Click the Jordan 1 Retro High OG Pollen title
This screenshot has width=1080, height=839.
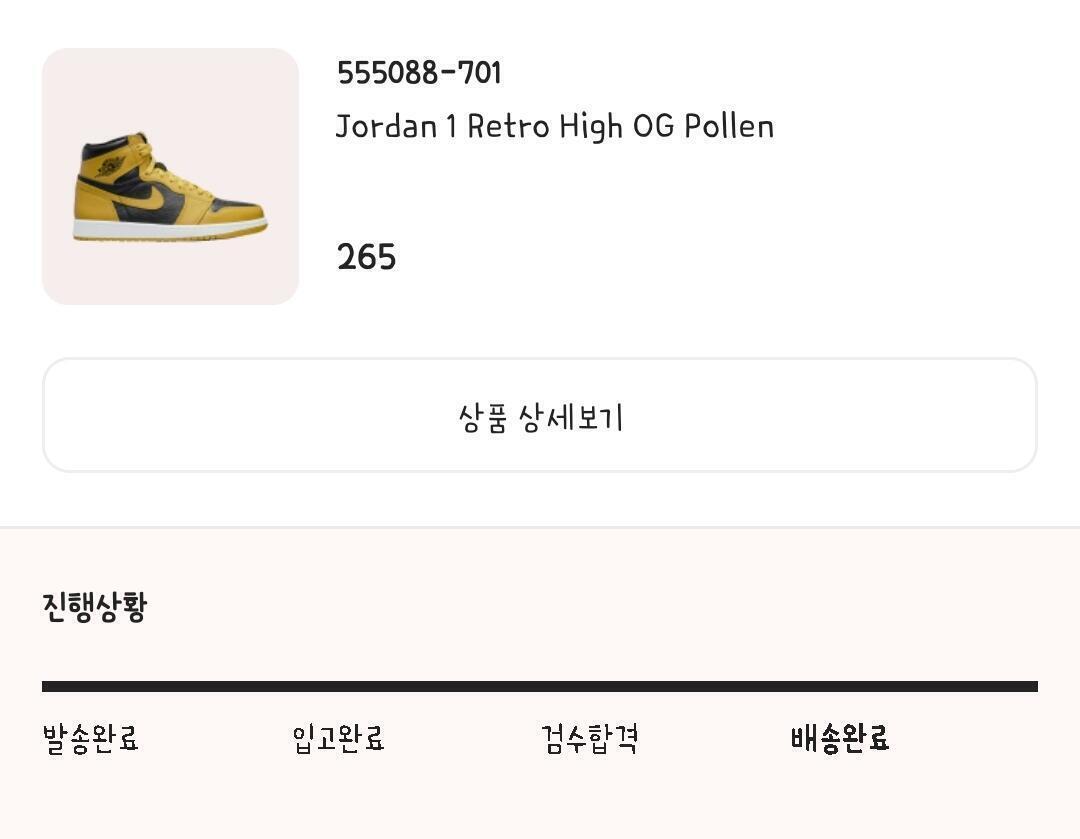[x=554, y=127]
